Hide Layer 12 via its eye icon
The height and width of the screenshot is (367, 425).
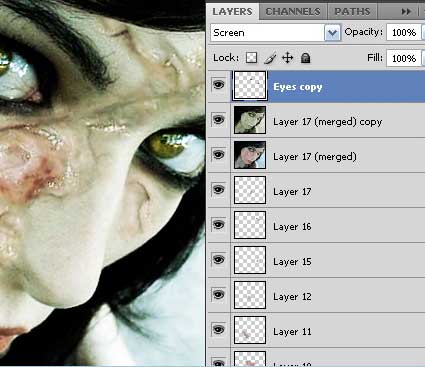(219, 295)
